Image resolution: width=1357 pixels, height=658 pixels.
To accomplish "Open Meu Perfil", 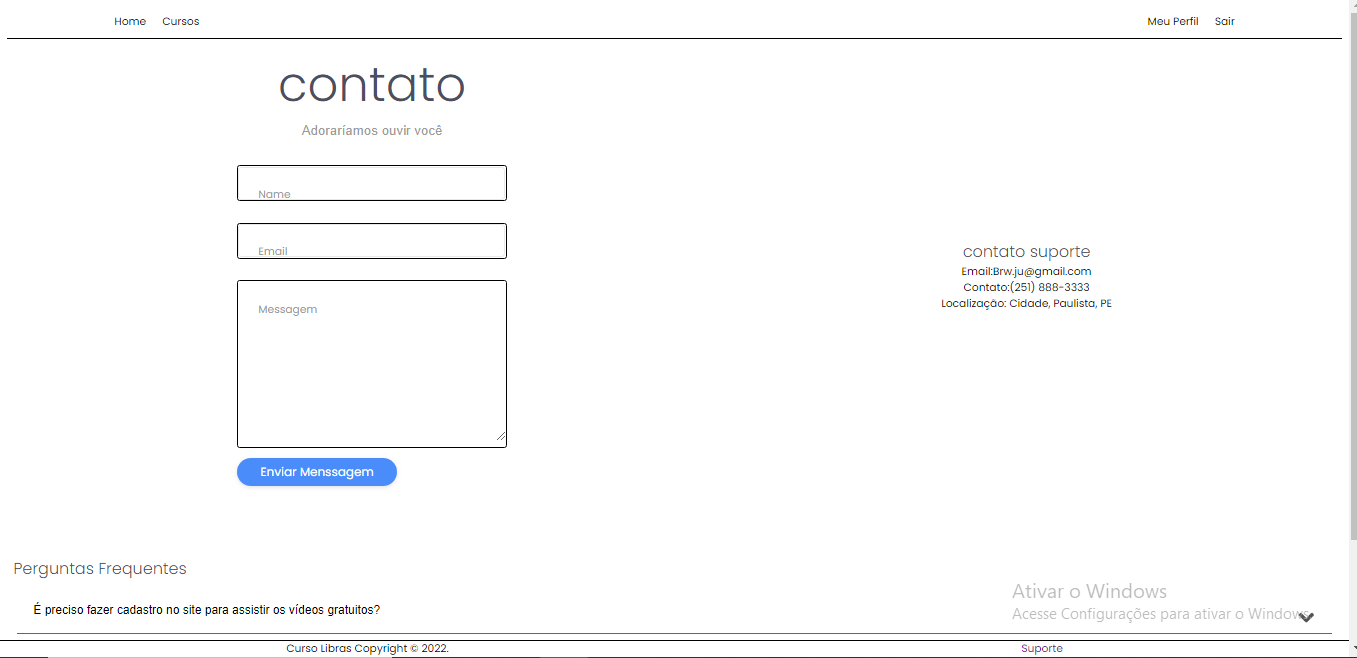I will coord(1172,20).
